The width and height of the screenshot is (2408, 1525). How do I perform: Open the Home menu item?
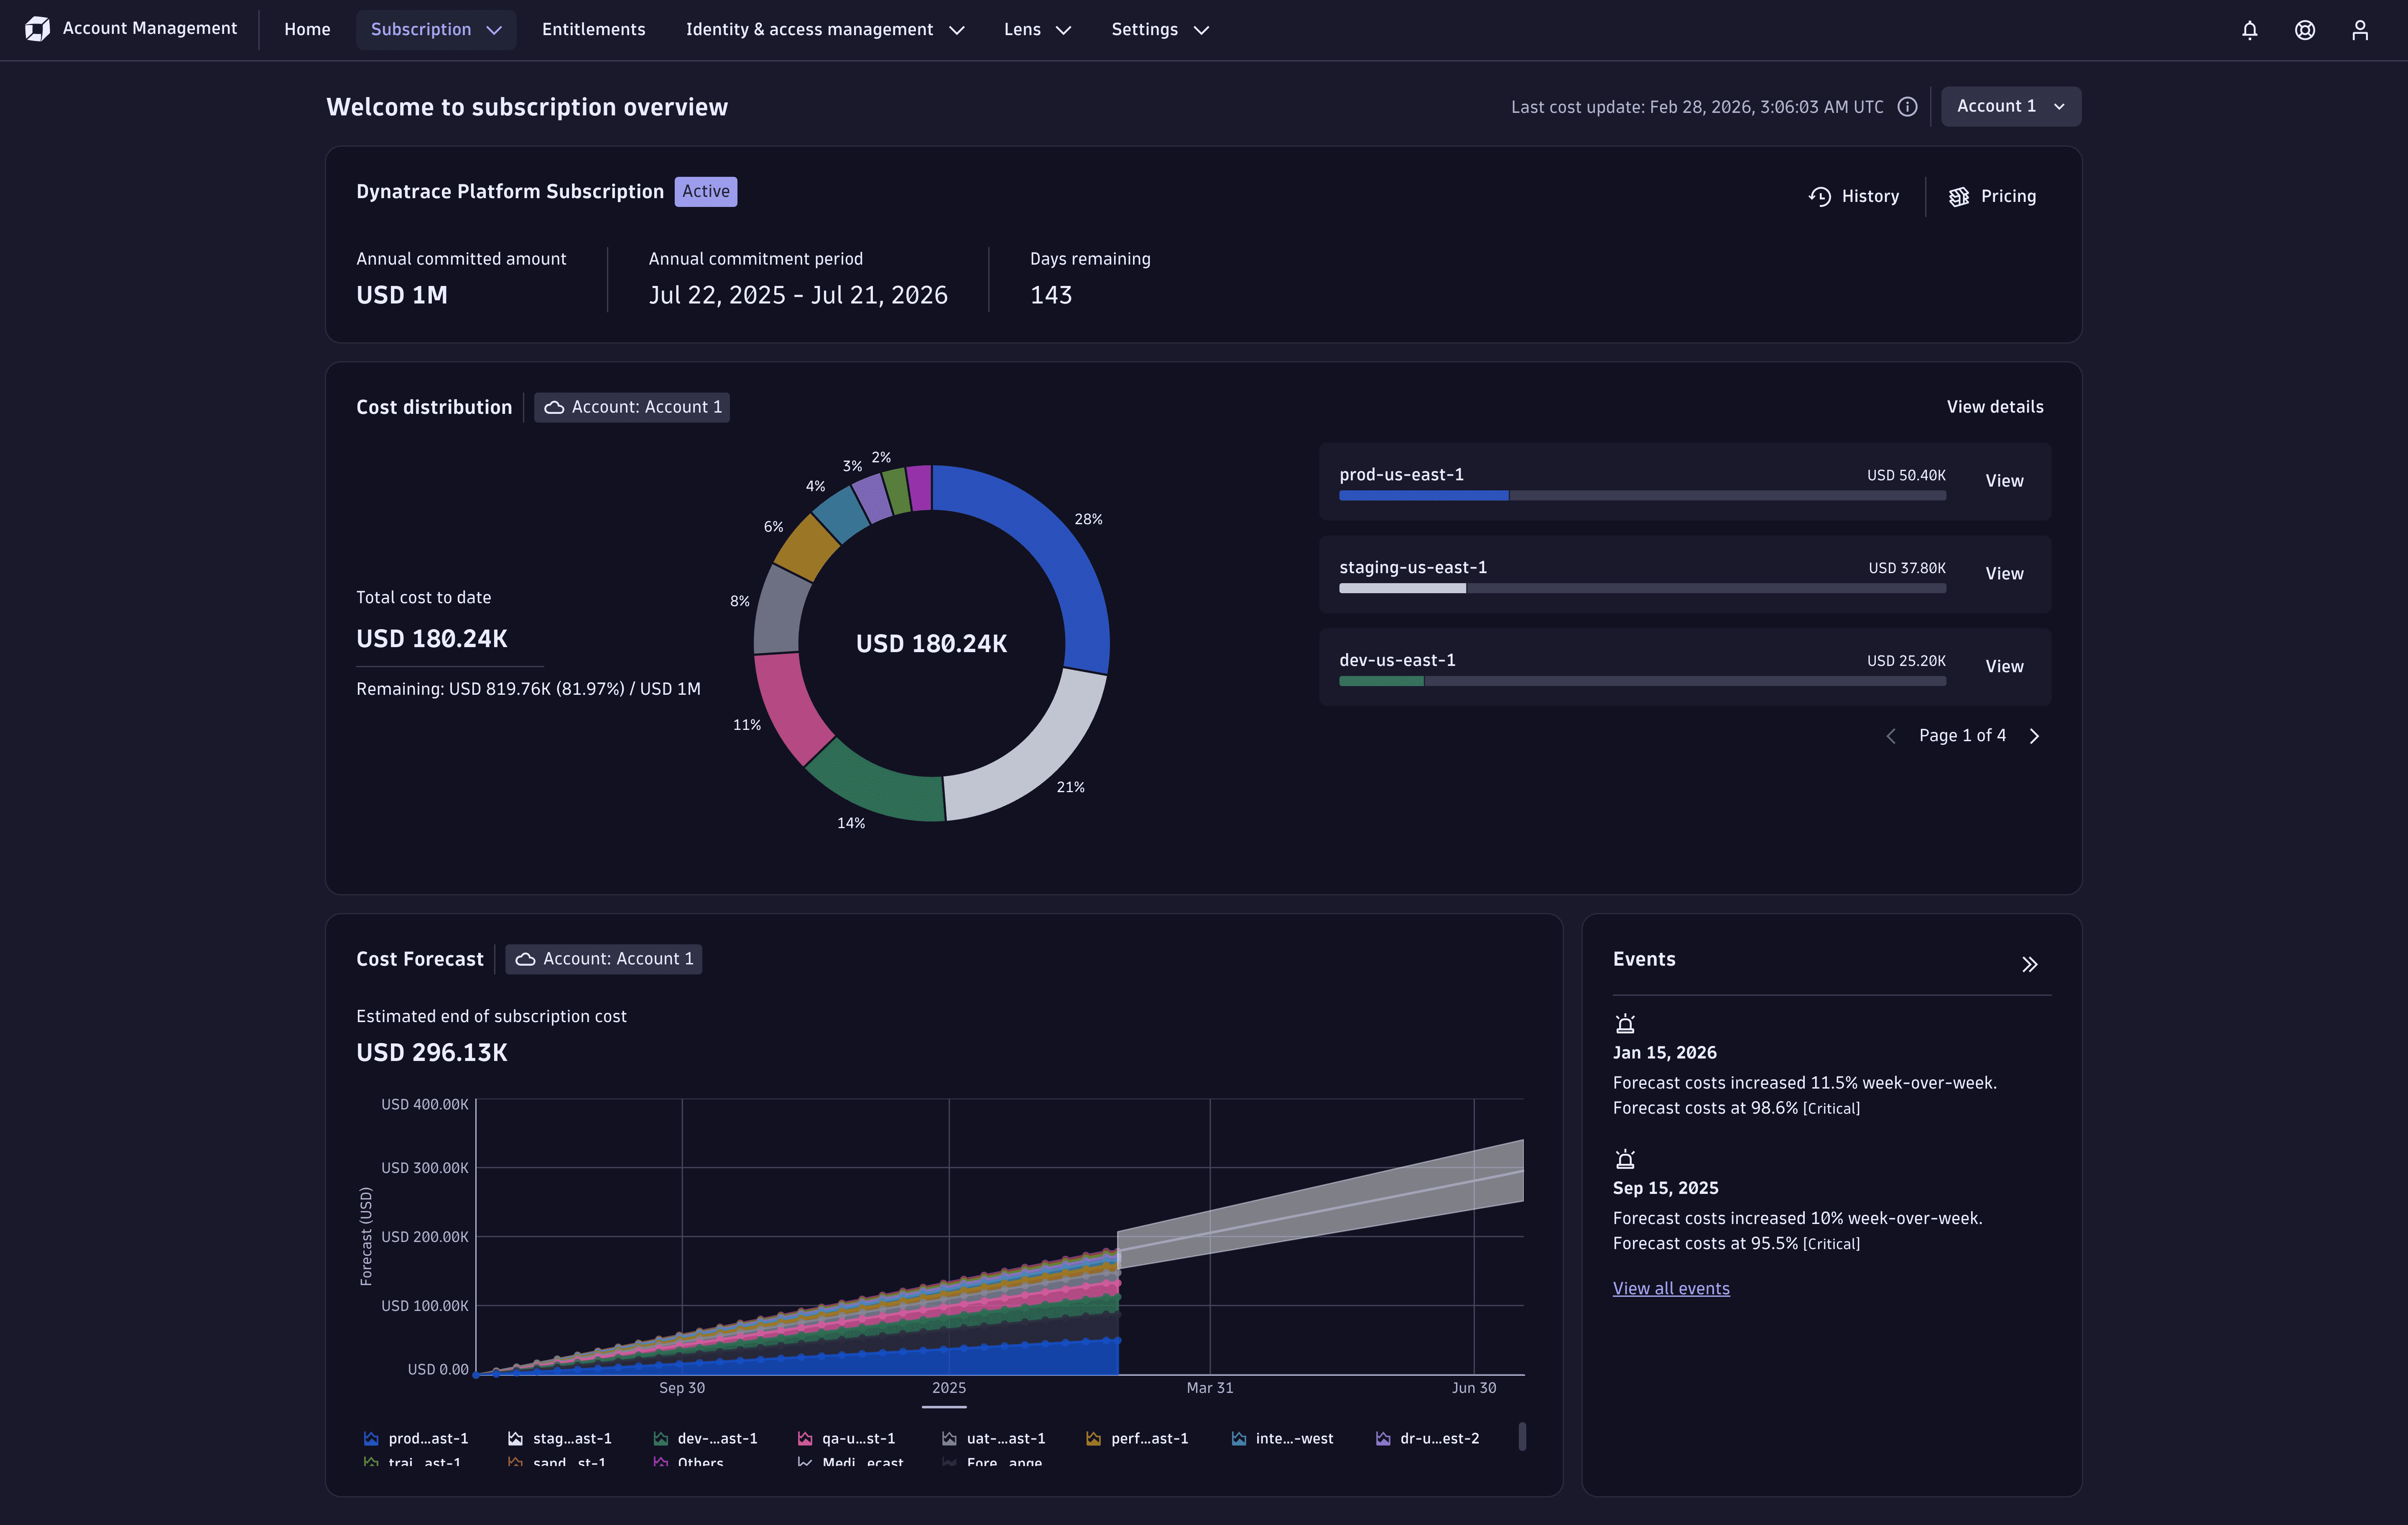tap(306, 29)
